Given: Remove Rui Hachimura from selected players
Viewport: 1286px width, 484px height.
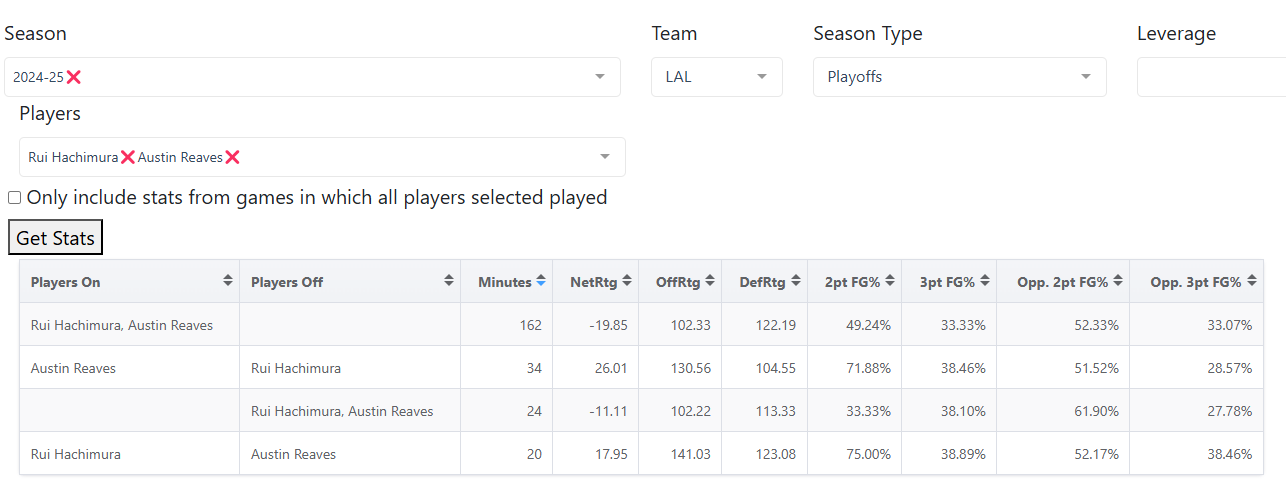Looking at the screenshot, I should 127,157.
